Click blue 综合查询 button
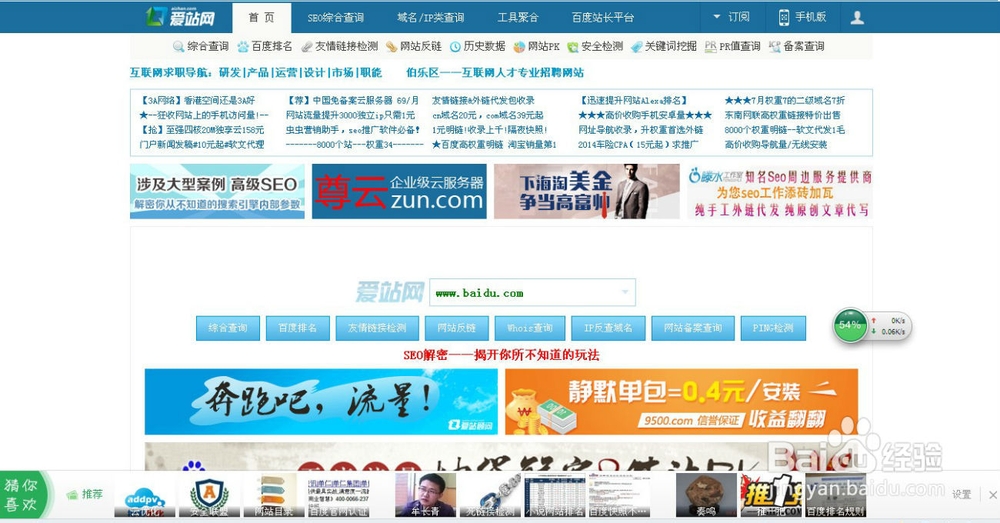This screenshot has width=1000, height=523. pos(228,328)
